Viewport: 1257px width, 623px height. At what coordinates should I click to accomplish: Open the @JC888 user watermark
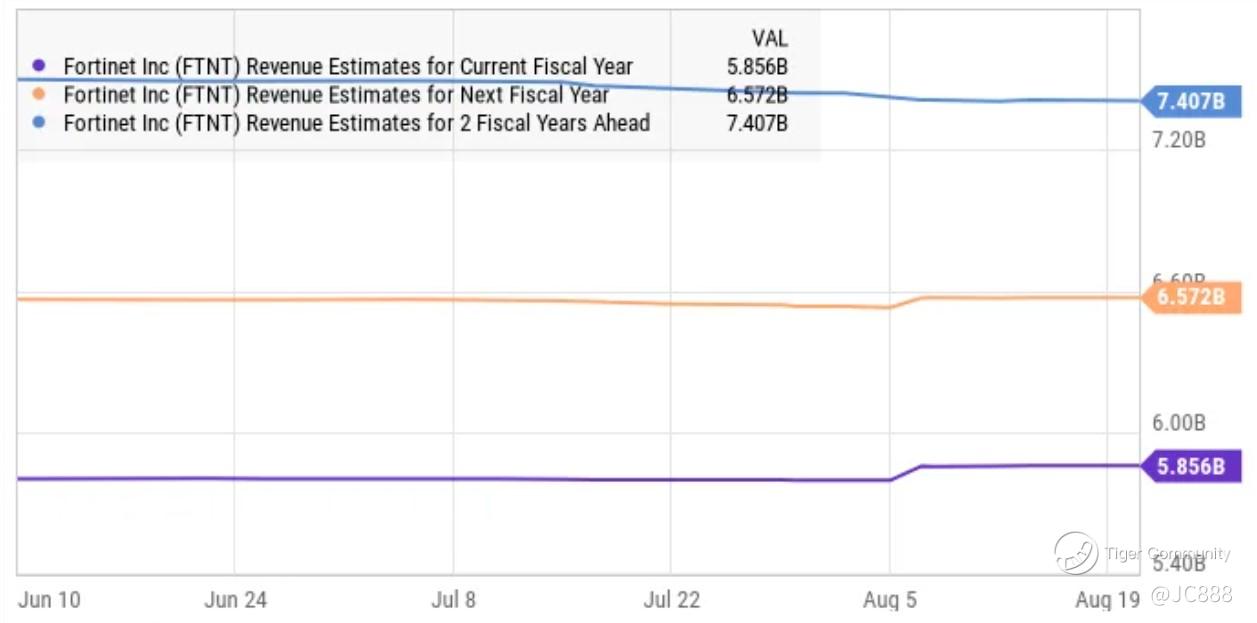(x=1190, y=595)
